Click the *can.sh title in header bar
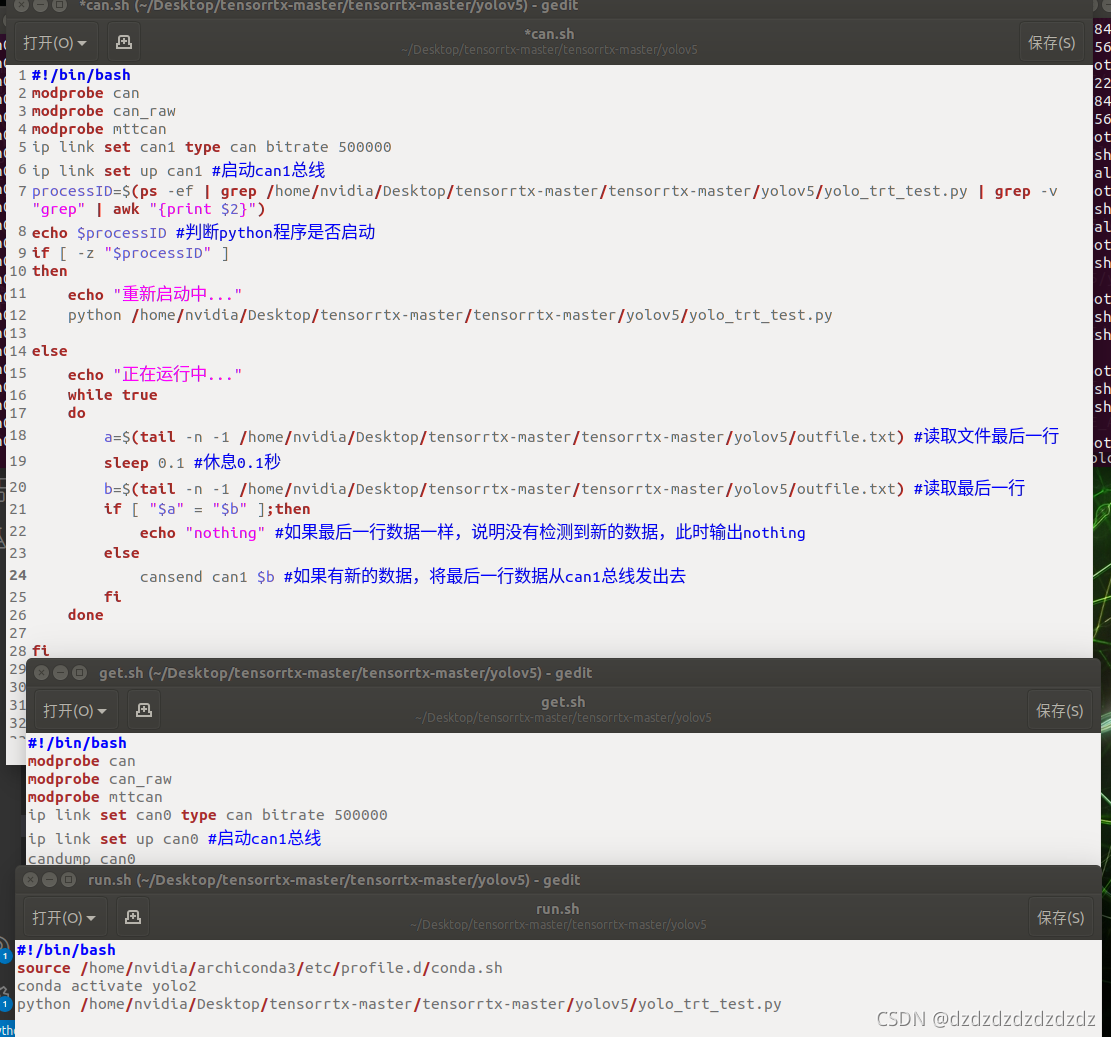1111x1037 pixels. 549,33
